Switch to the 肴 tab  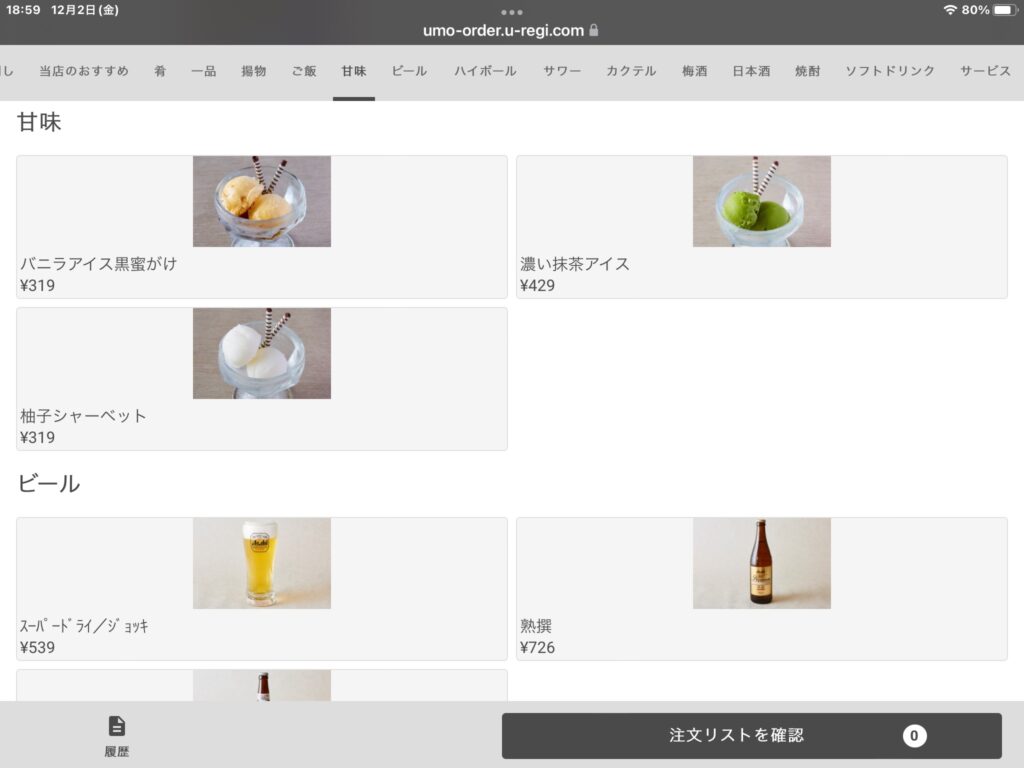(x=160, y=71)
